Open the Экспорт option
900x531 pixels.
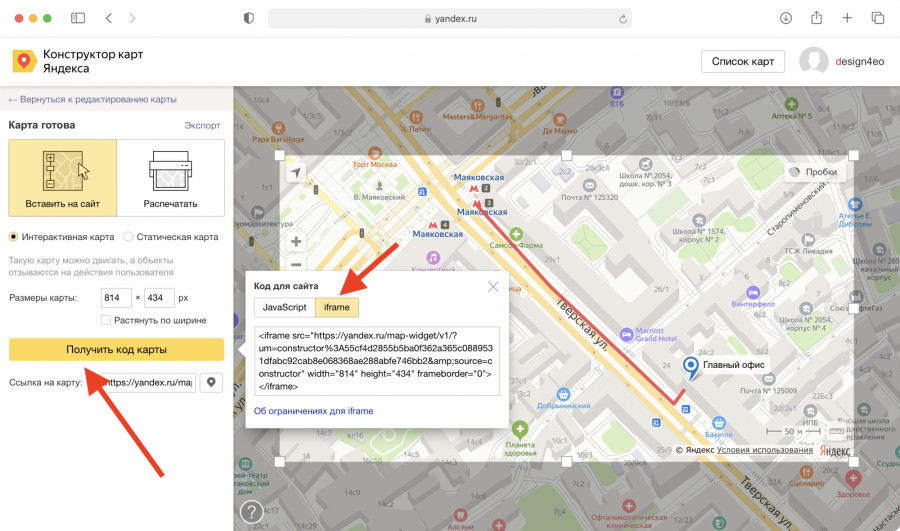coord(202,126)
